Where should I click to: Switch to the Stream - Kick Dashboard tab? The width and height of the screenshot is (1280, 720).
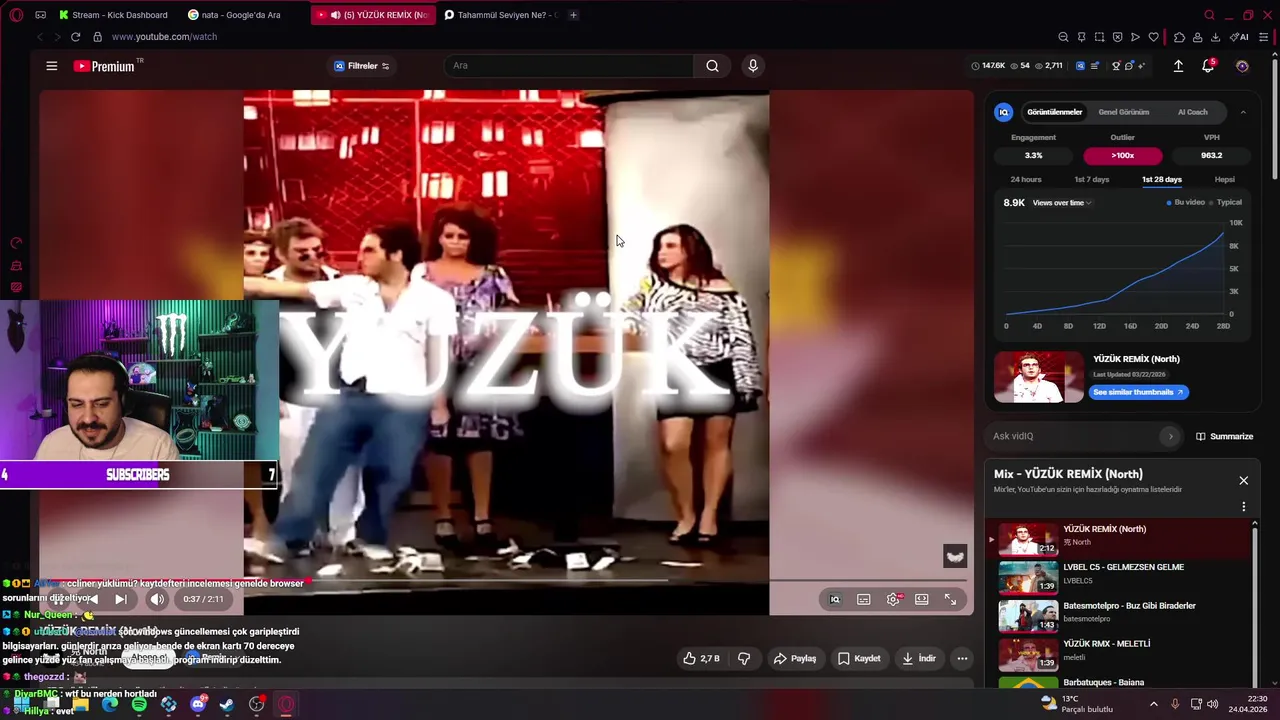114,15
